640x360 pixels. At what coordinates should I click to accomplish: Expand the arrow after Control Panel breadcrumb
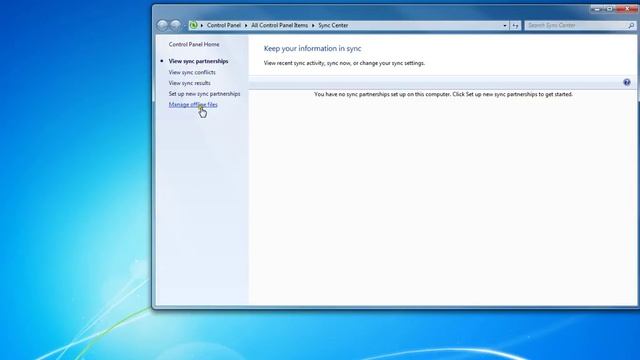(246, 25)
